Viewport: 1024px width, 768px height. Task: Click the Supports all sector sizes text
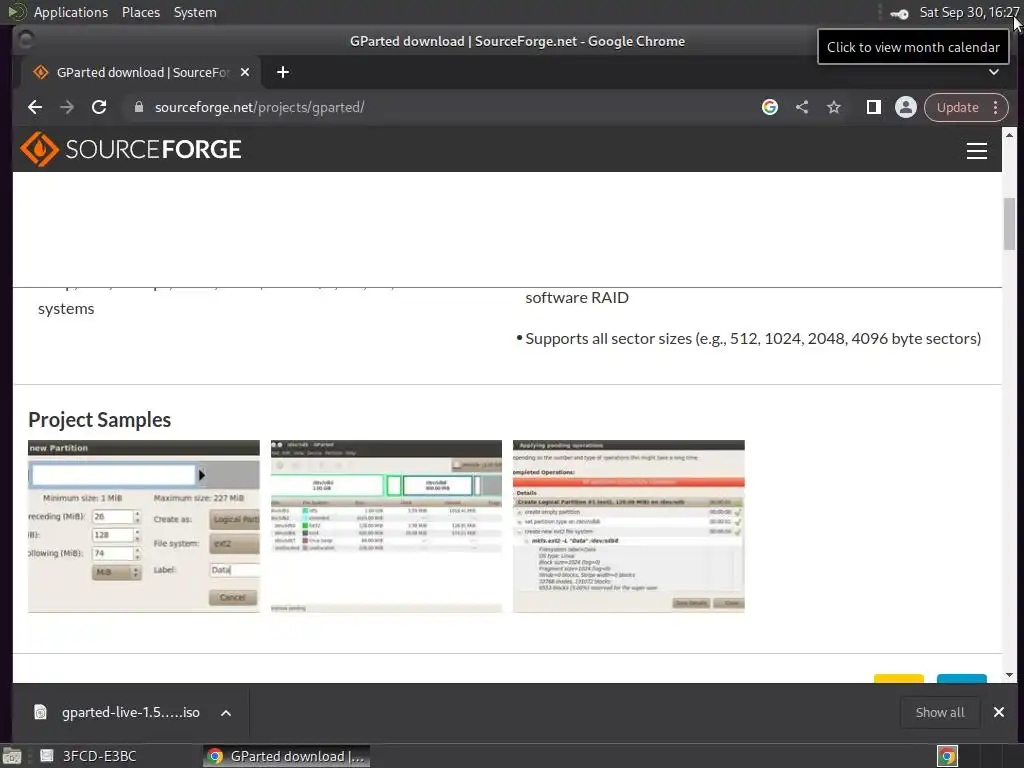click(753, 339)
